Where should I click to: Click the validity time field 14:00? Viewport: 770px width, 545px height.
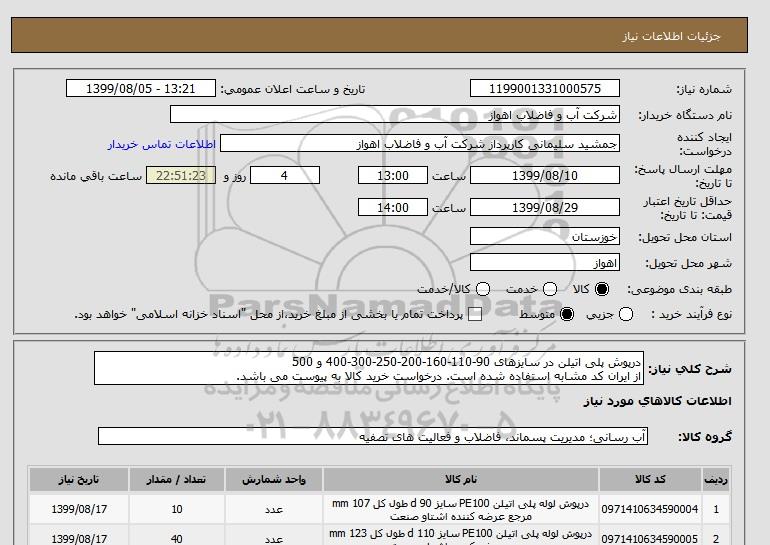393,207
